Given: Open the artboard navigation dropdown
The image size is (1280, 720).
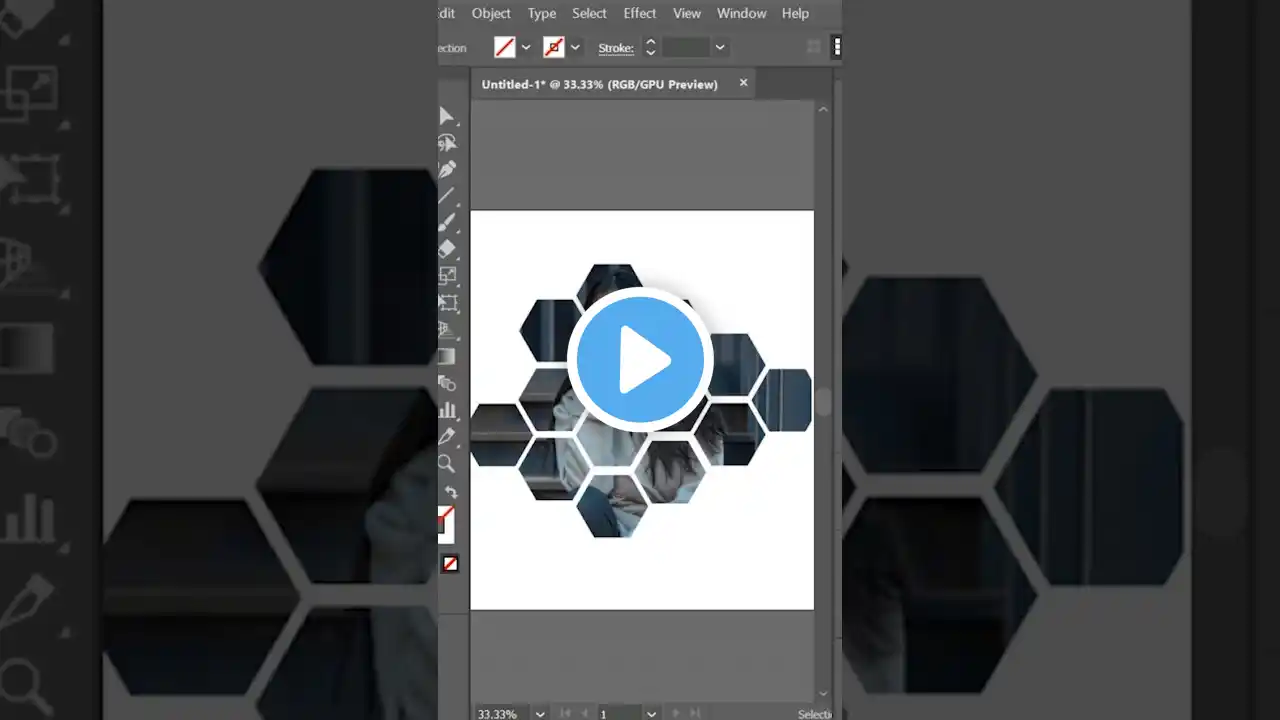Looking at the screenshot, I should pyautogui.click(x=652, y=714).
